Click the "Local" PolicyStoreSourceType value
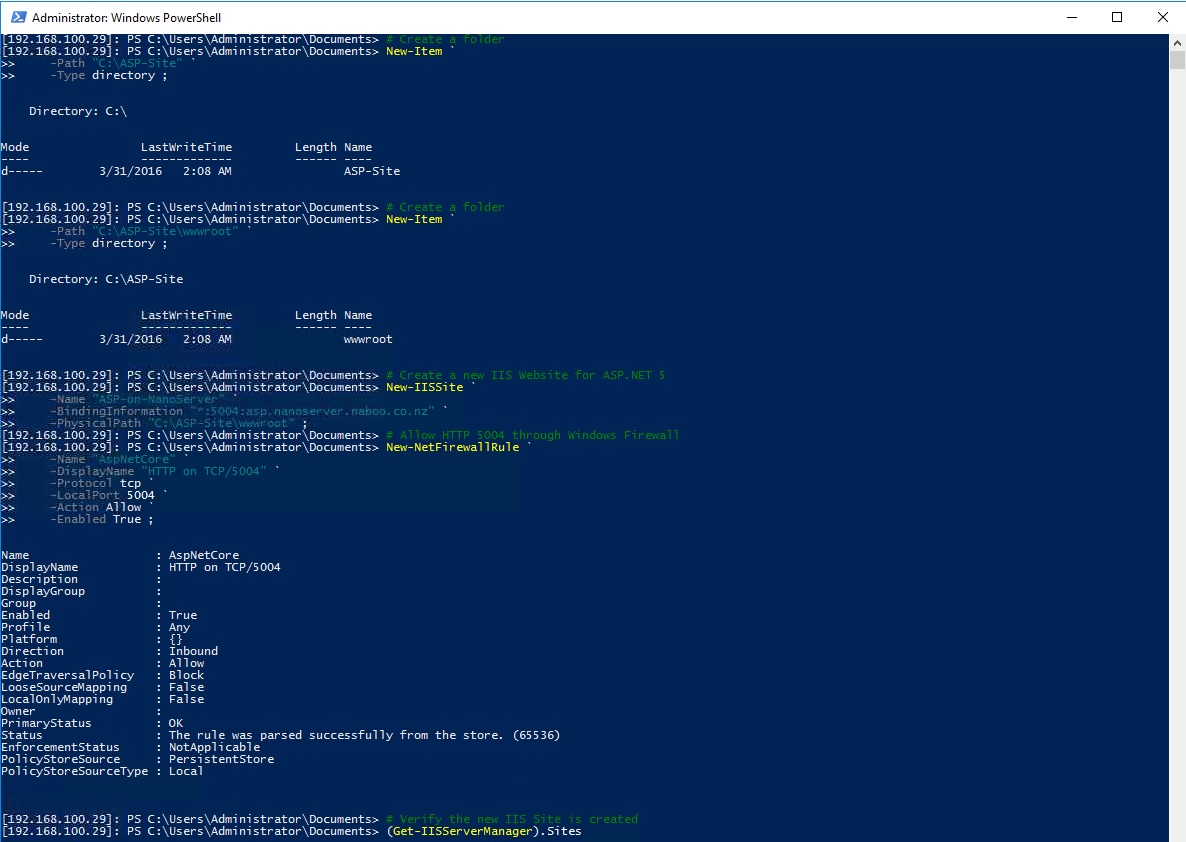 click(x=185, y=771)
